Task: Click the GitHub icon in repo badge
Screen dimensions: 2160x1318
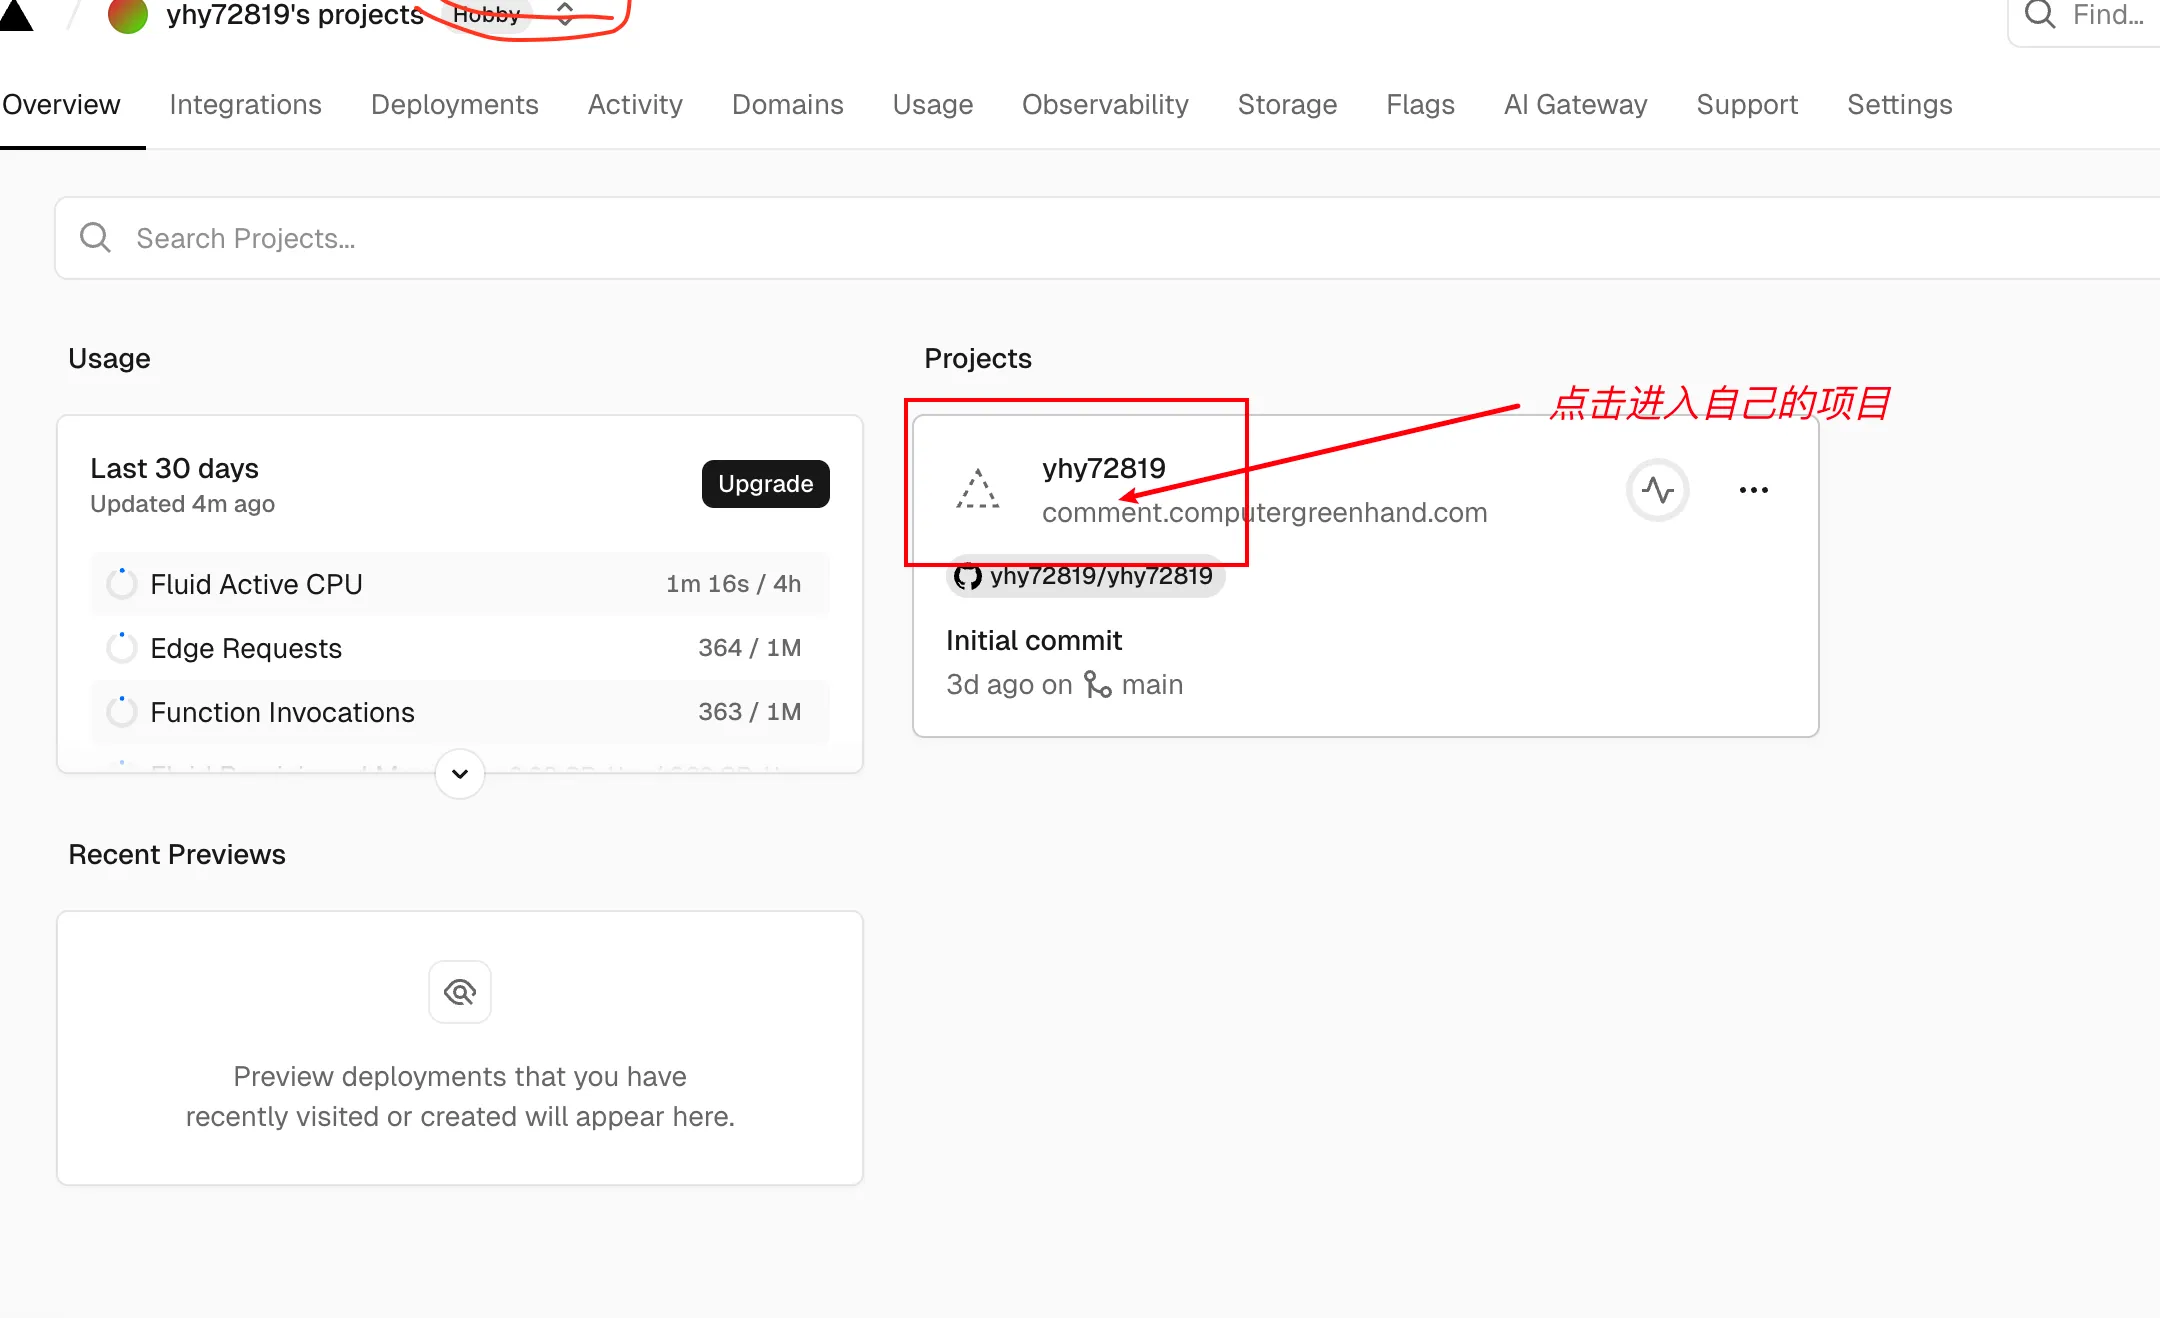Action: coord(967,576)
